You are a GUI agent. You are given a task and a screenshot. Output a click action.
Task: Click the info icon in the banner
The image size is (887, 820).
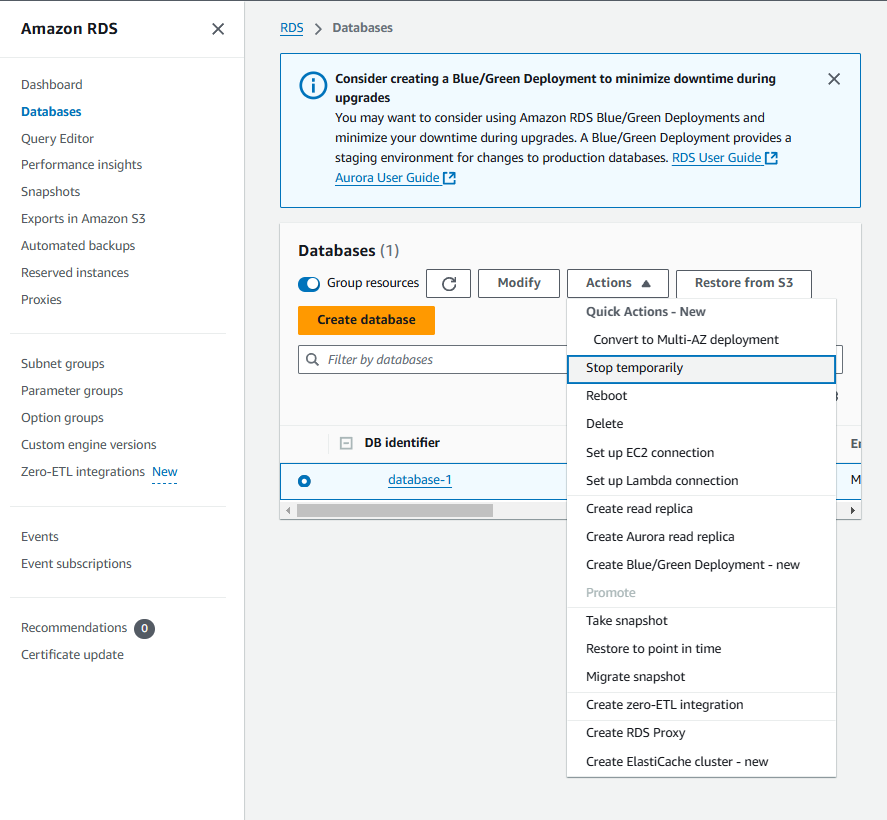click(x=313, y=85)
